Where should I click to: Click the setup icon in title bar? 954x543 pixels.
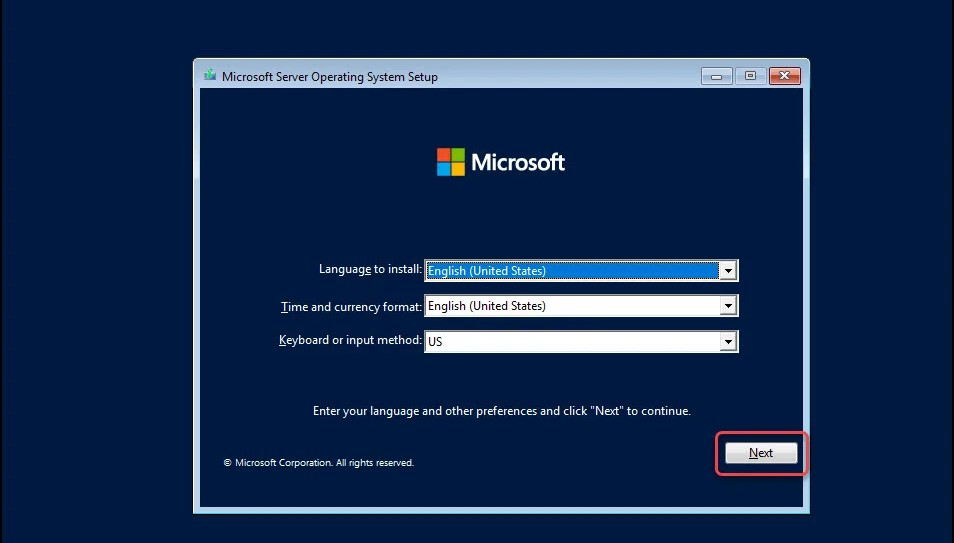click(210, 75)
